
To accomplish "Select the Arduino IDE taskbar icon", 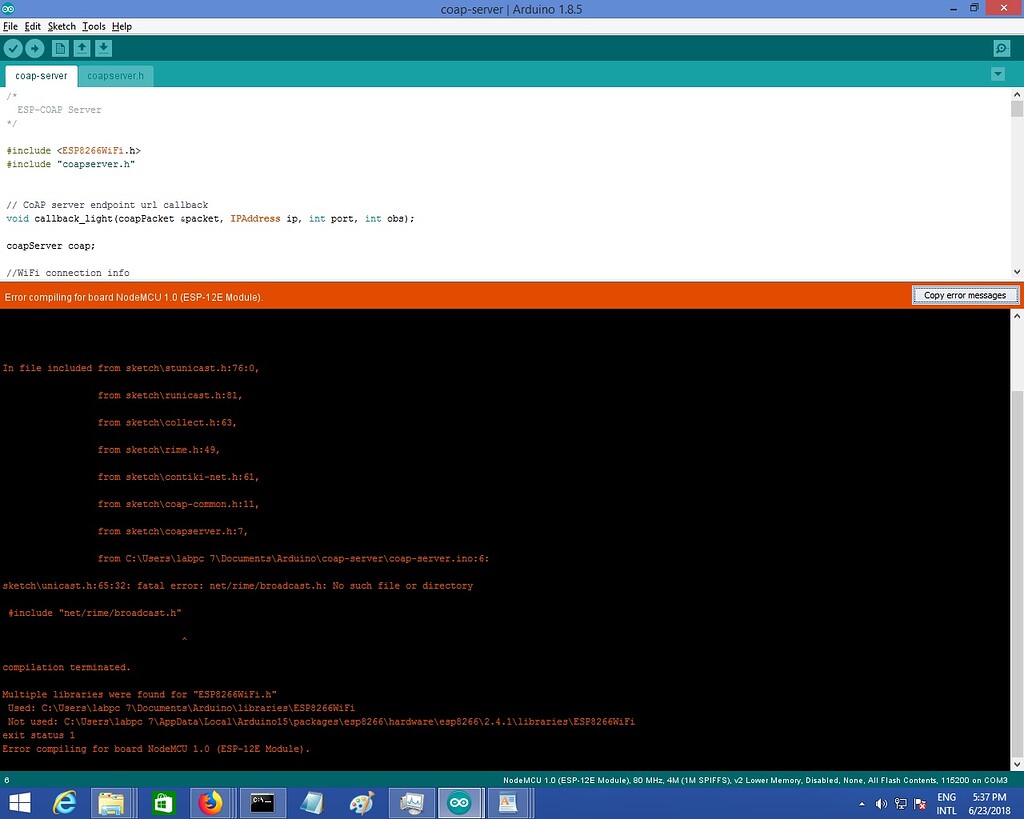I will tap(460, 802).
